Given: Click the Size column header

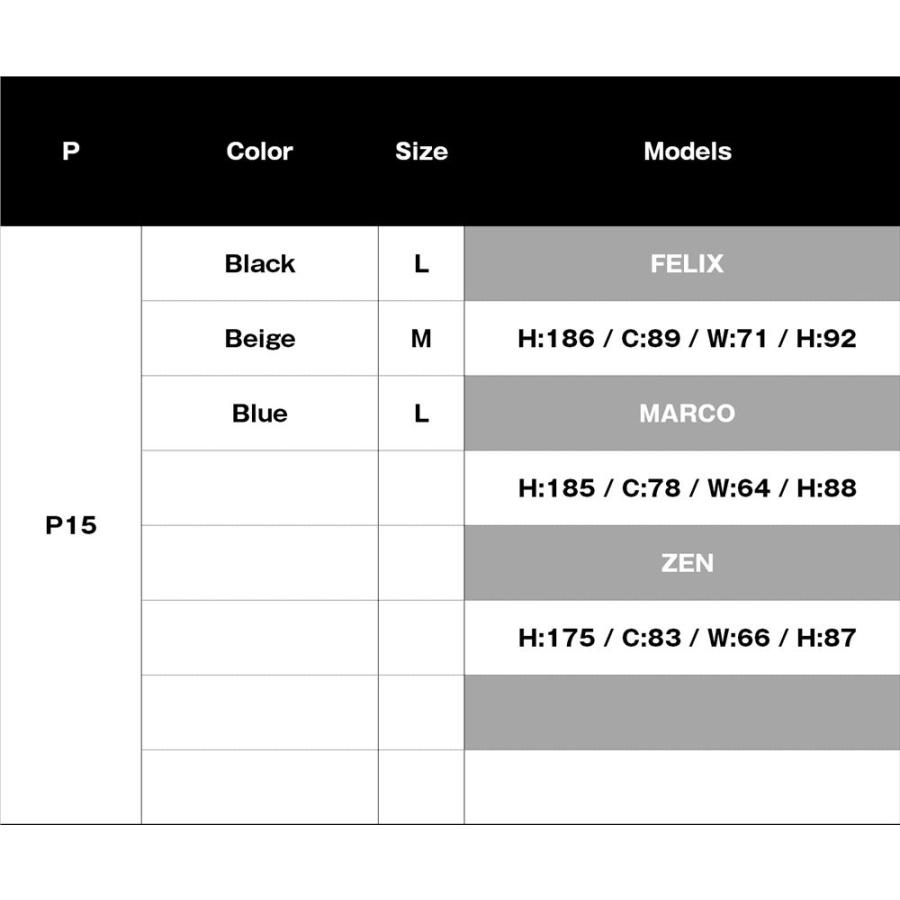Looking at the screenshot, I should [x=421, y=152].
